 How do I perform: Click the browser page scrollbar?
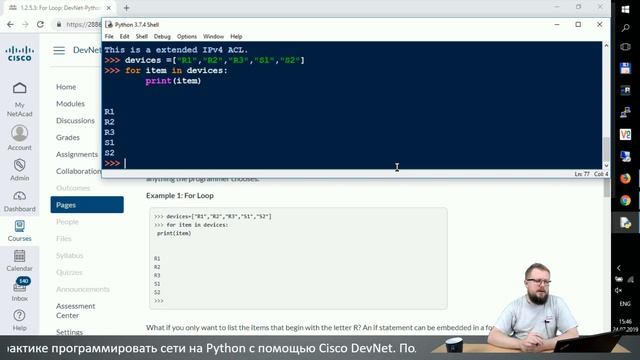[607, 188]
